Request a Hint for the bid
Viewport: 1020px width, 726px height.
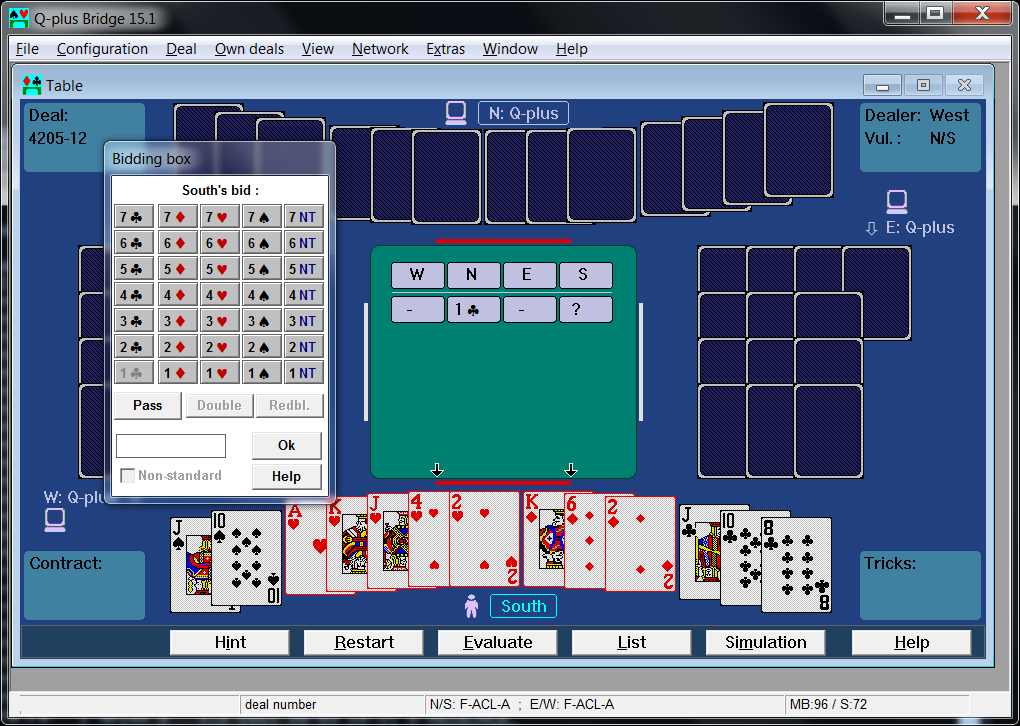click(x=228, y=642)
